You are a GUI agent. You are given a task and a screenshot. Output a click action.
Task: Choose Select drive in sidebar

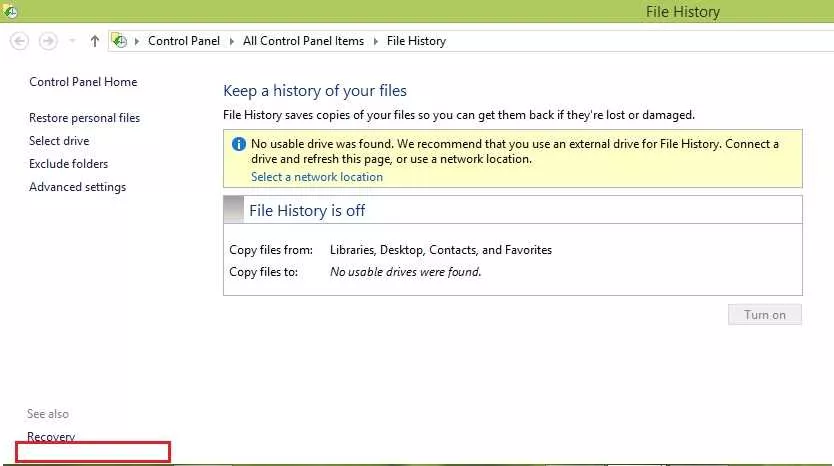pyautogui.click(x=59, y=141)
